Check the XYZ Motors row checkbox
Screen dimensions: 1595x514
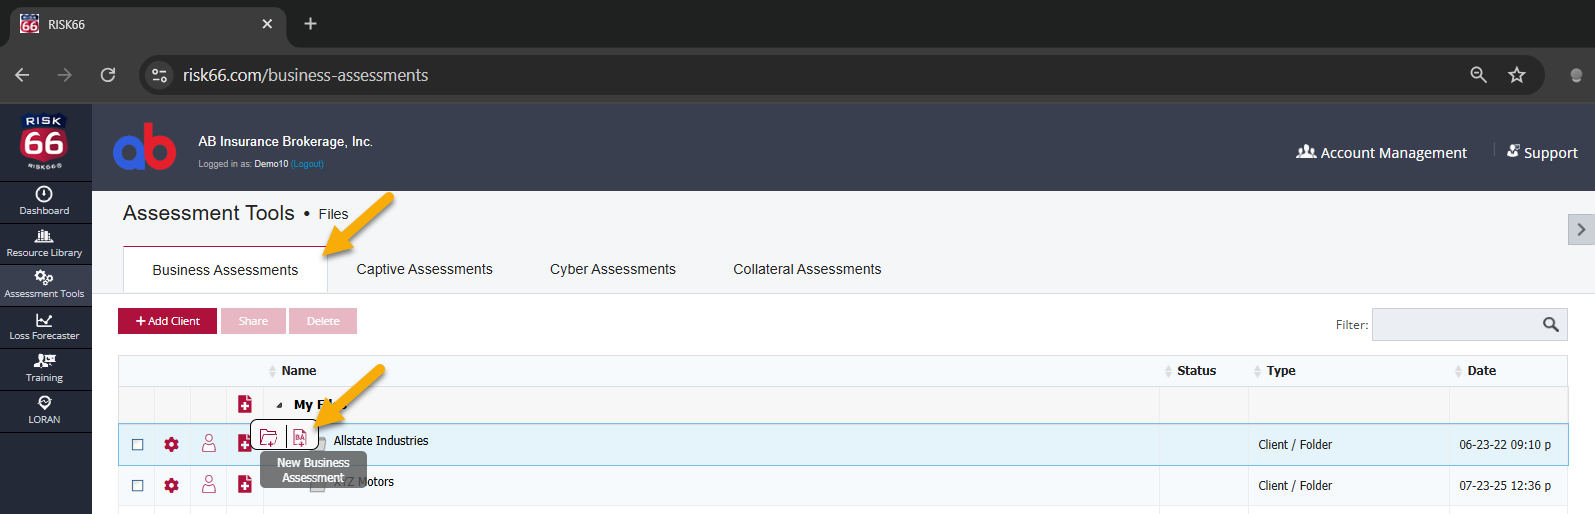click(x=138, y=486)
